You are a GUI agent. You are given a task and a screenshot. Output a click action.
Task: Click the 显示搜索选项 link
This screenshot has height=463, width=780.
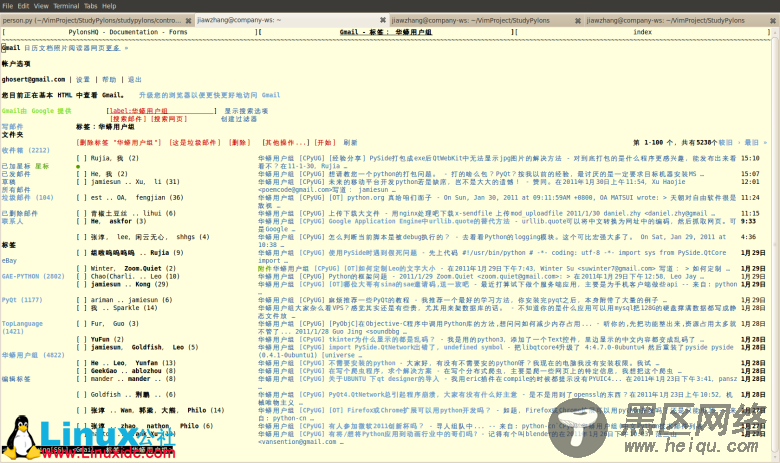tap(246, 111)
